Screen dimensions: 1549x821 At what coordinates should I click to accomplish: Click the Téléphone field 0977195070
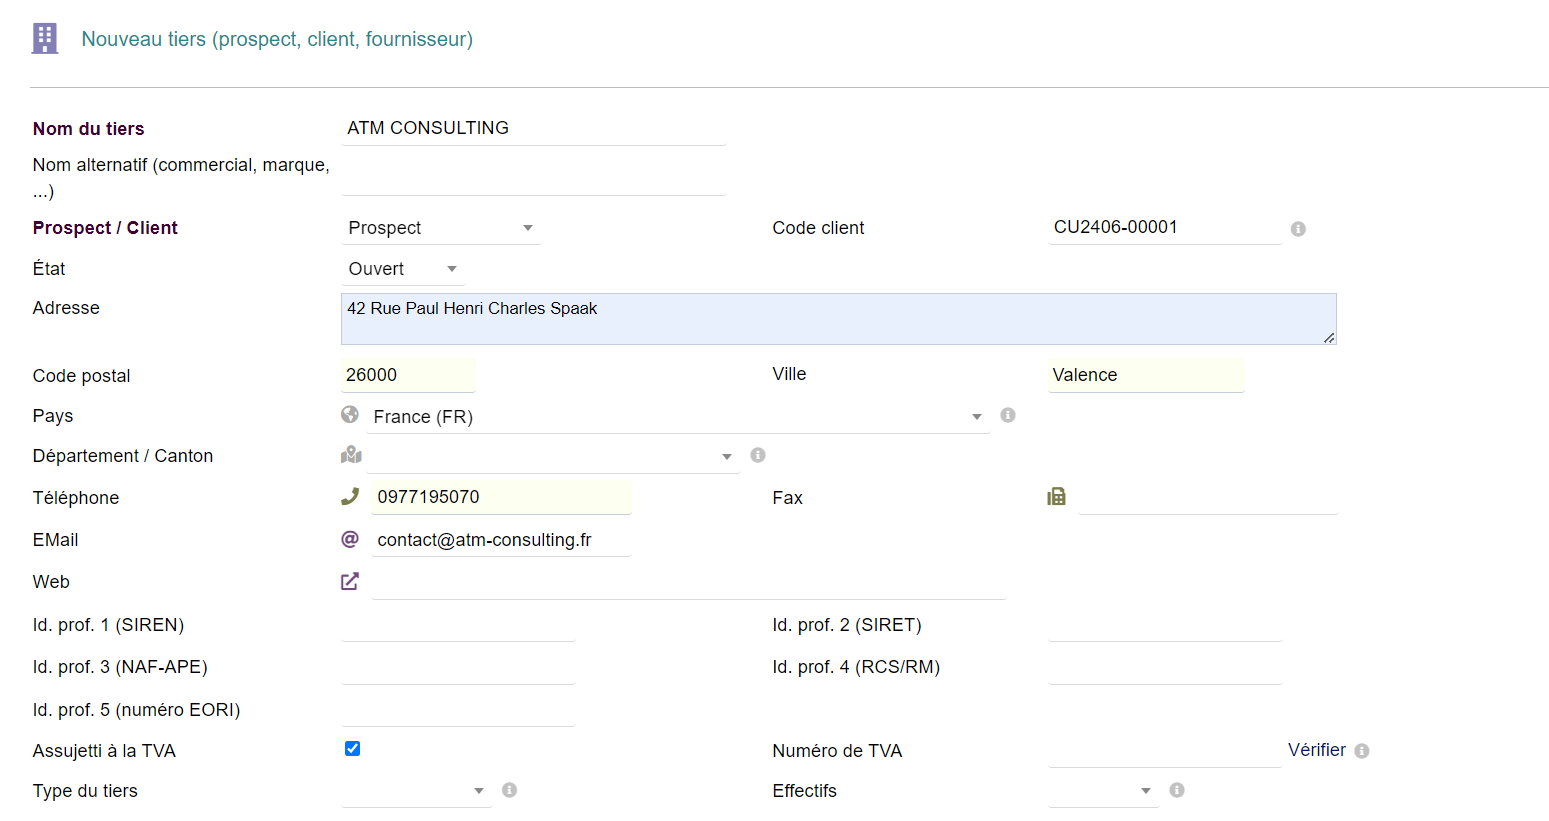click(x=501, y=497)
